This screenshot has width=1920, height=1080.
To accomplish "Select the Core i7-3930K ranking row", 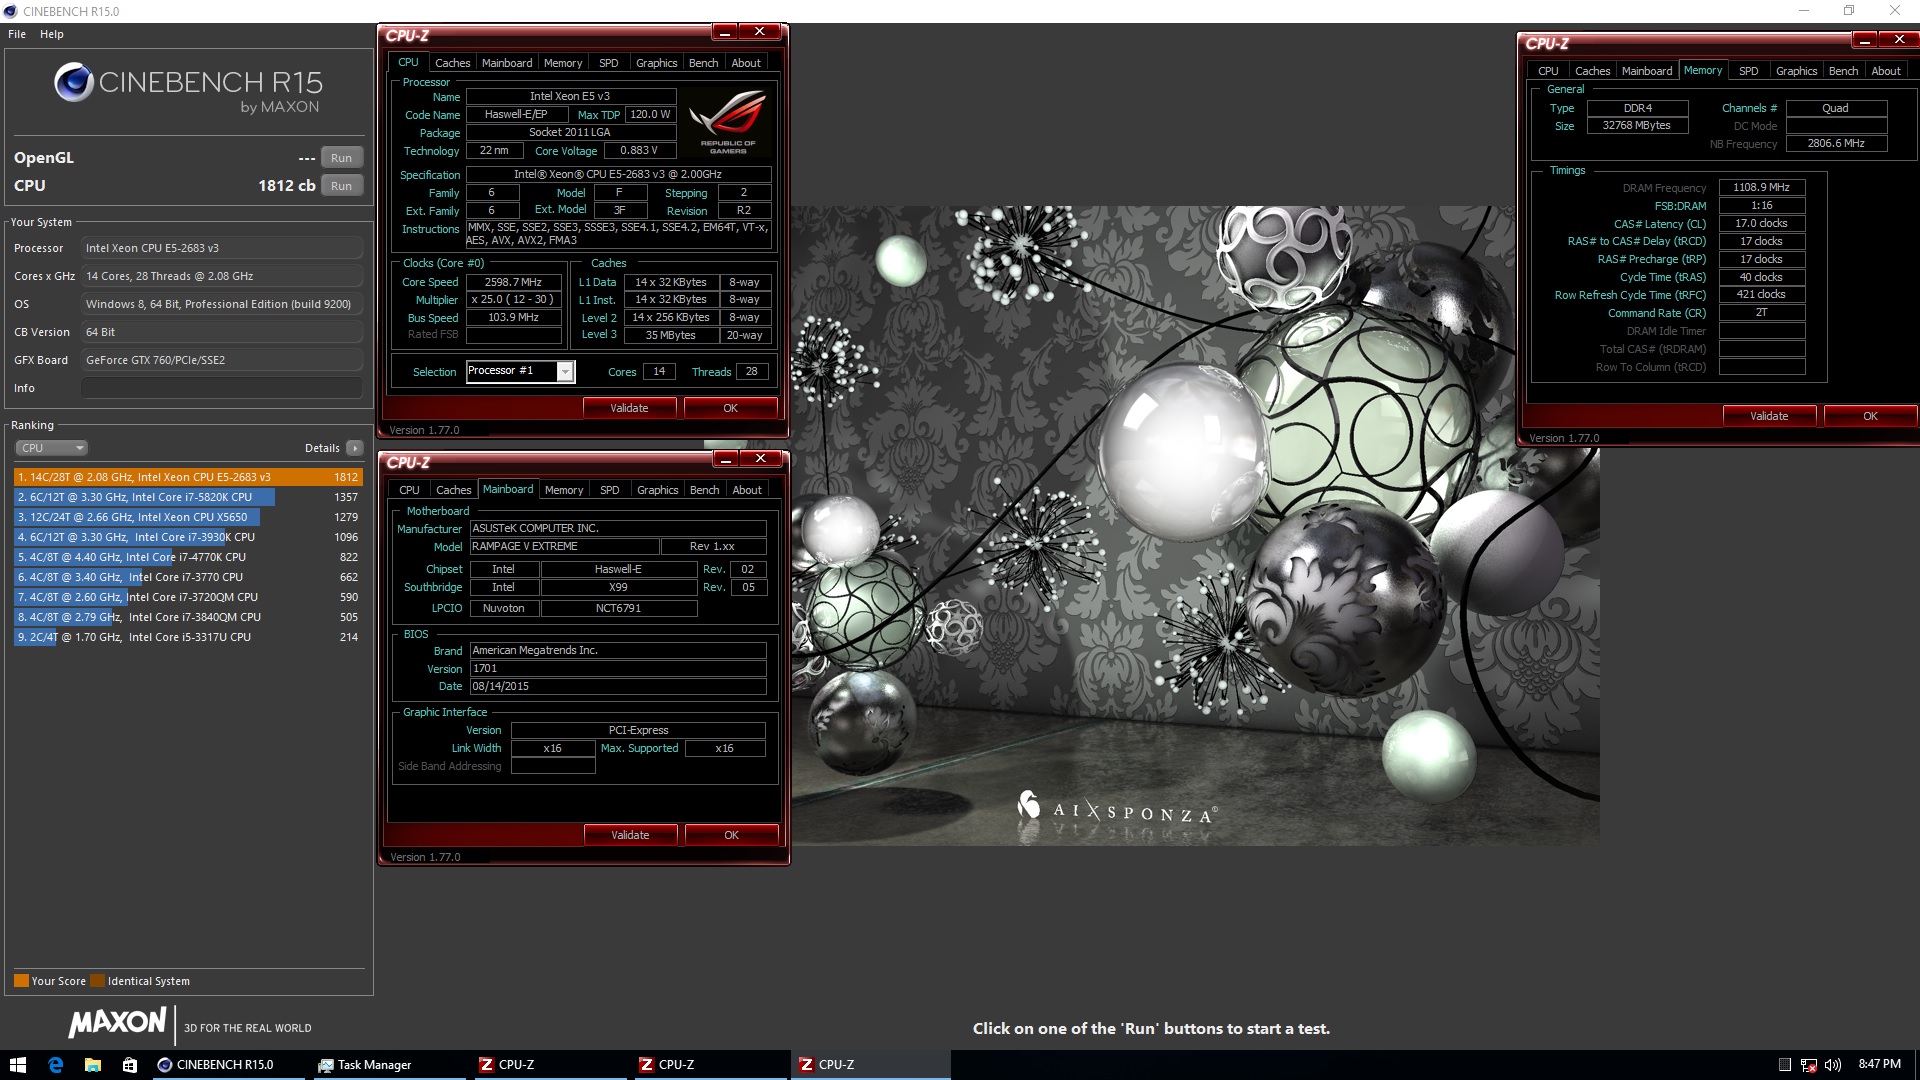I will click(188, 537).
